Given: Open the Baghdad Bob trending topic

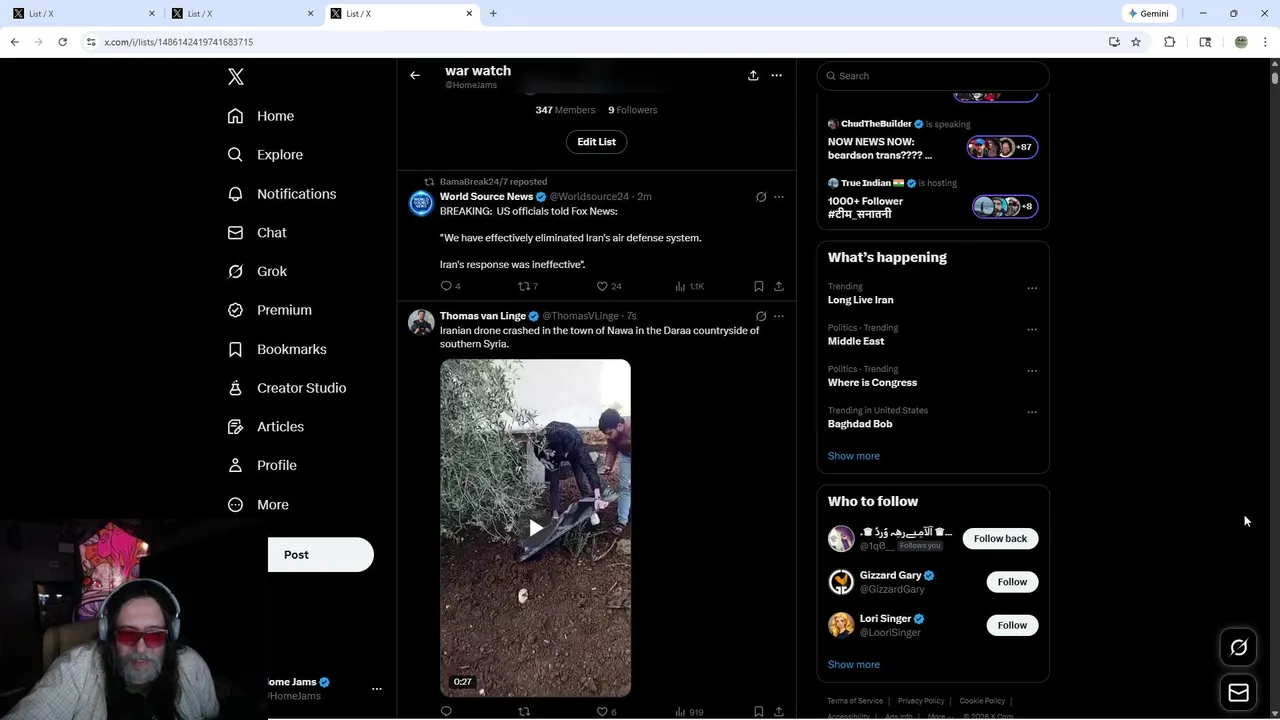Looking at the screenshot, I should (860, 424).
